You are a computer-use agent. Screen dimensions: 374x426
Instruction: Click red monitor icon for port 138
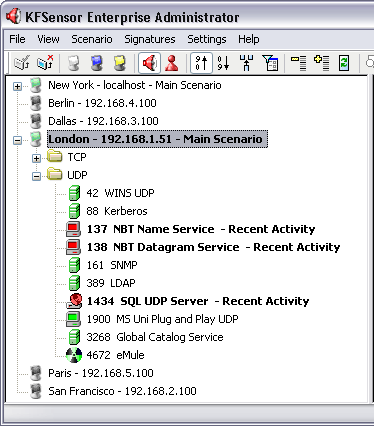click(73, 247)
